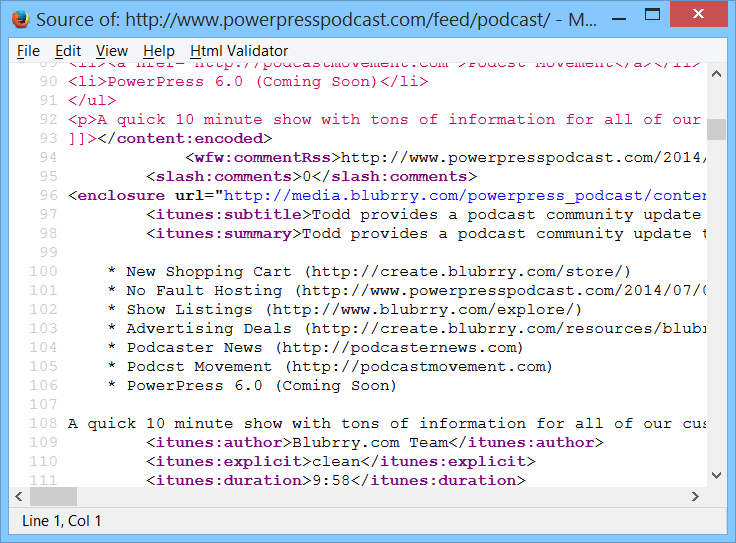Click the itunes:duration opening tag
The image size is (736, 543).
click(x=229, y=481)
